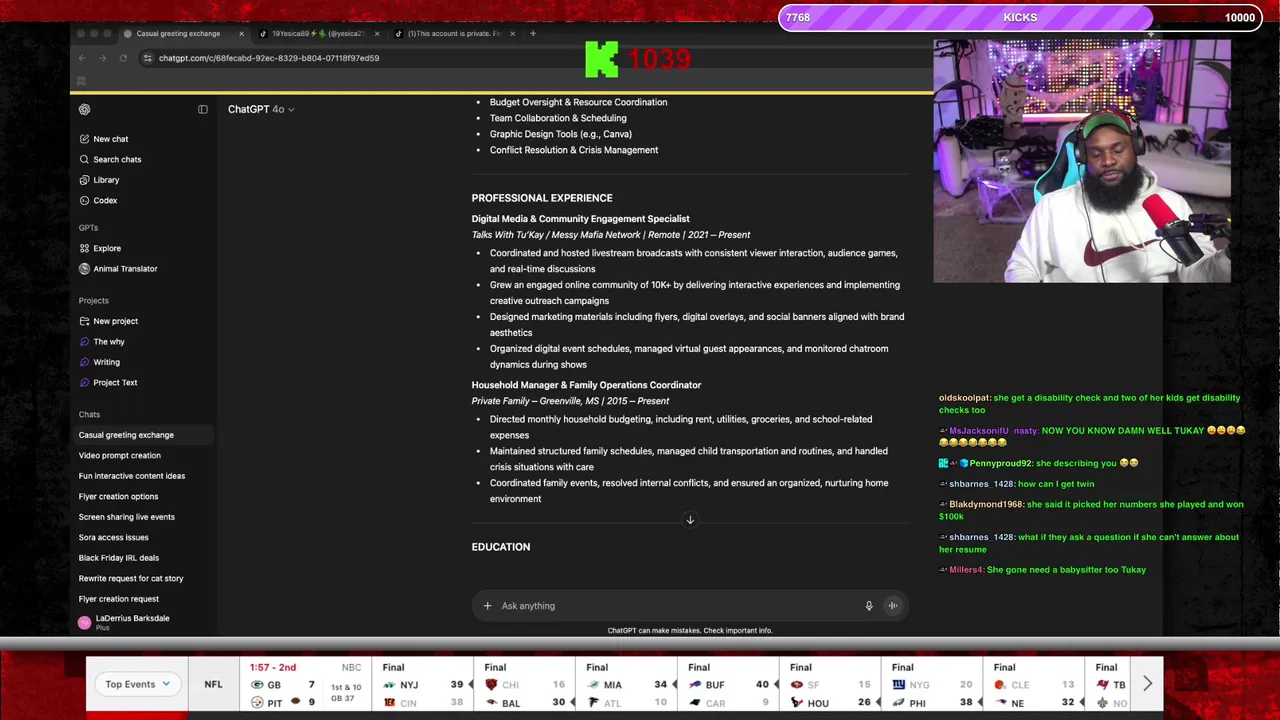Image resolution: width=1280 pixels, height=720 pixels.
Task: Open the MIA vs ATL final score
Action: pos(626,685)
